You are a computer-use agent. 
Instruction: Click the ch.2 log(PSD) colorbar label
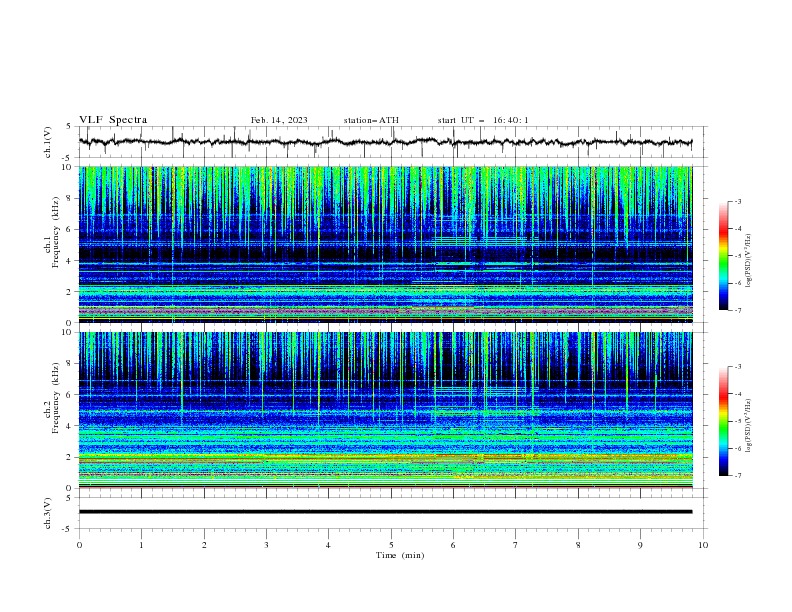pos(749,425)
